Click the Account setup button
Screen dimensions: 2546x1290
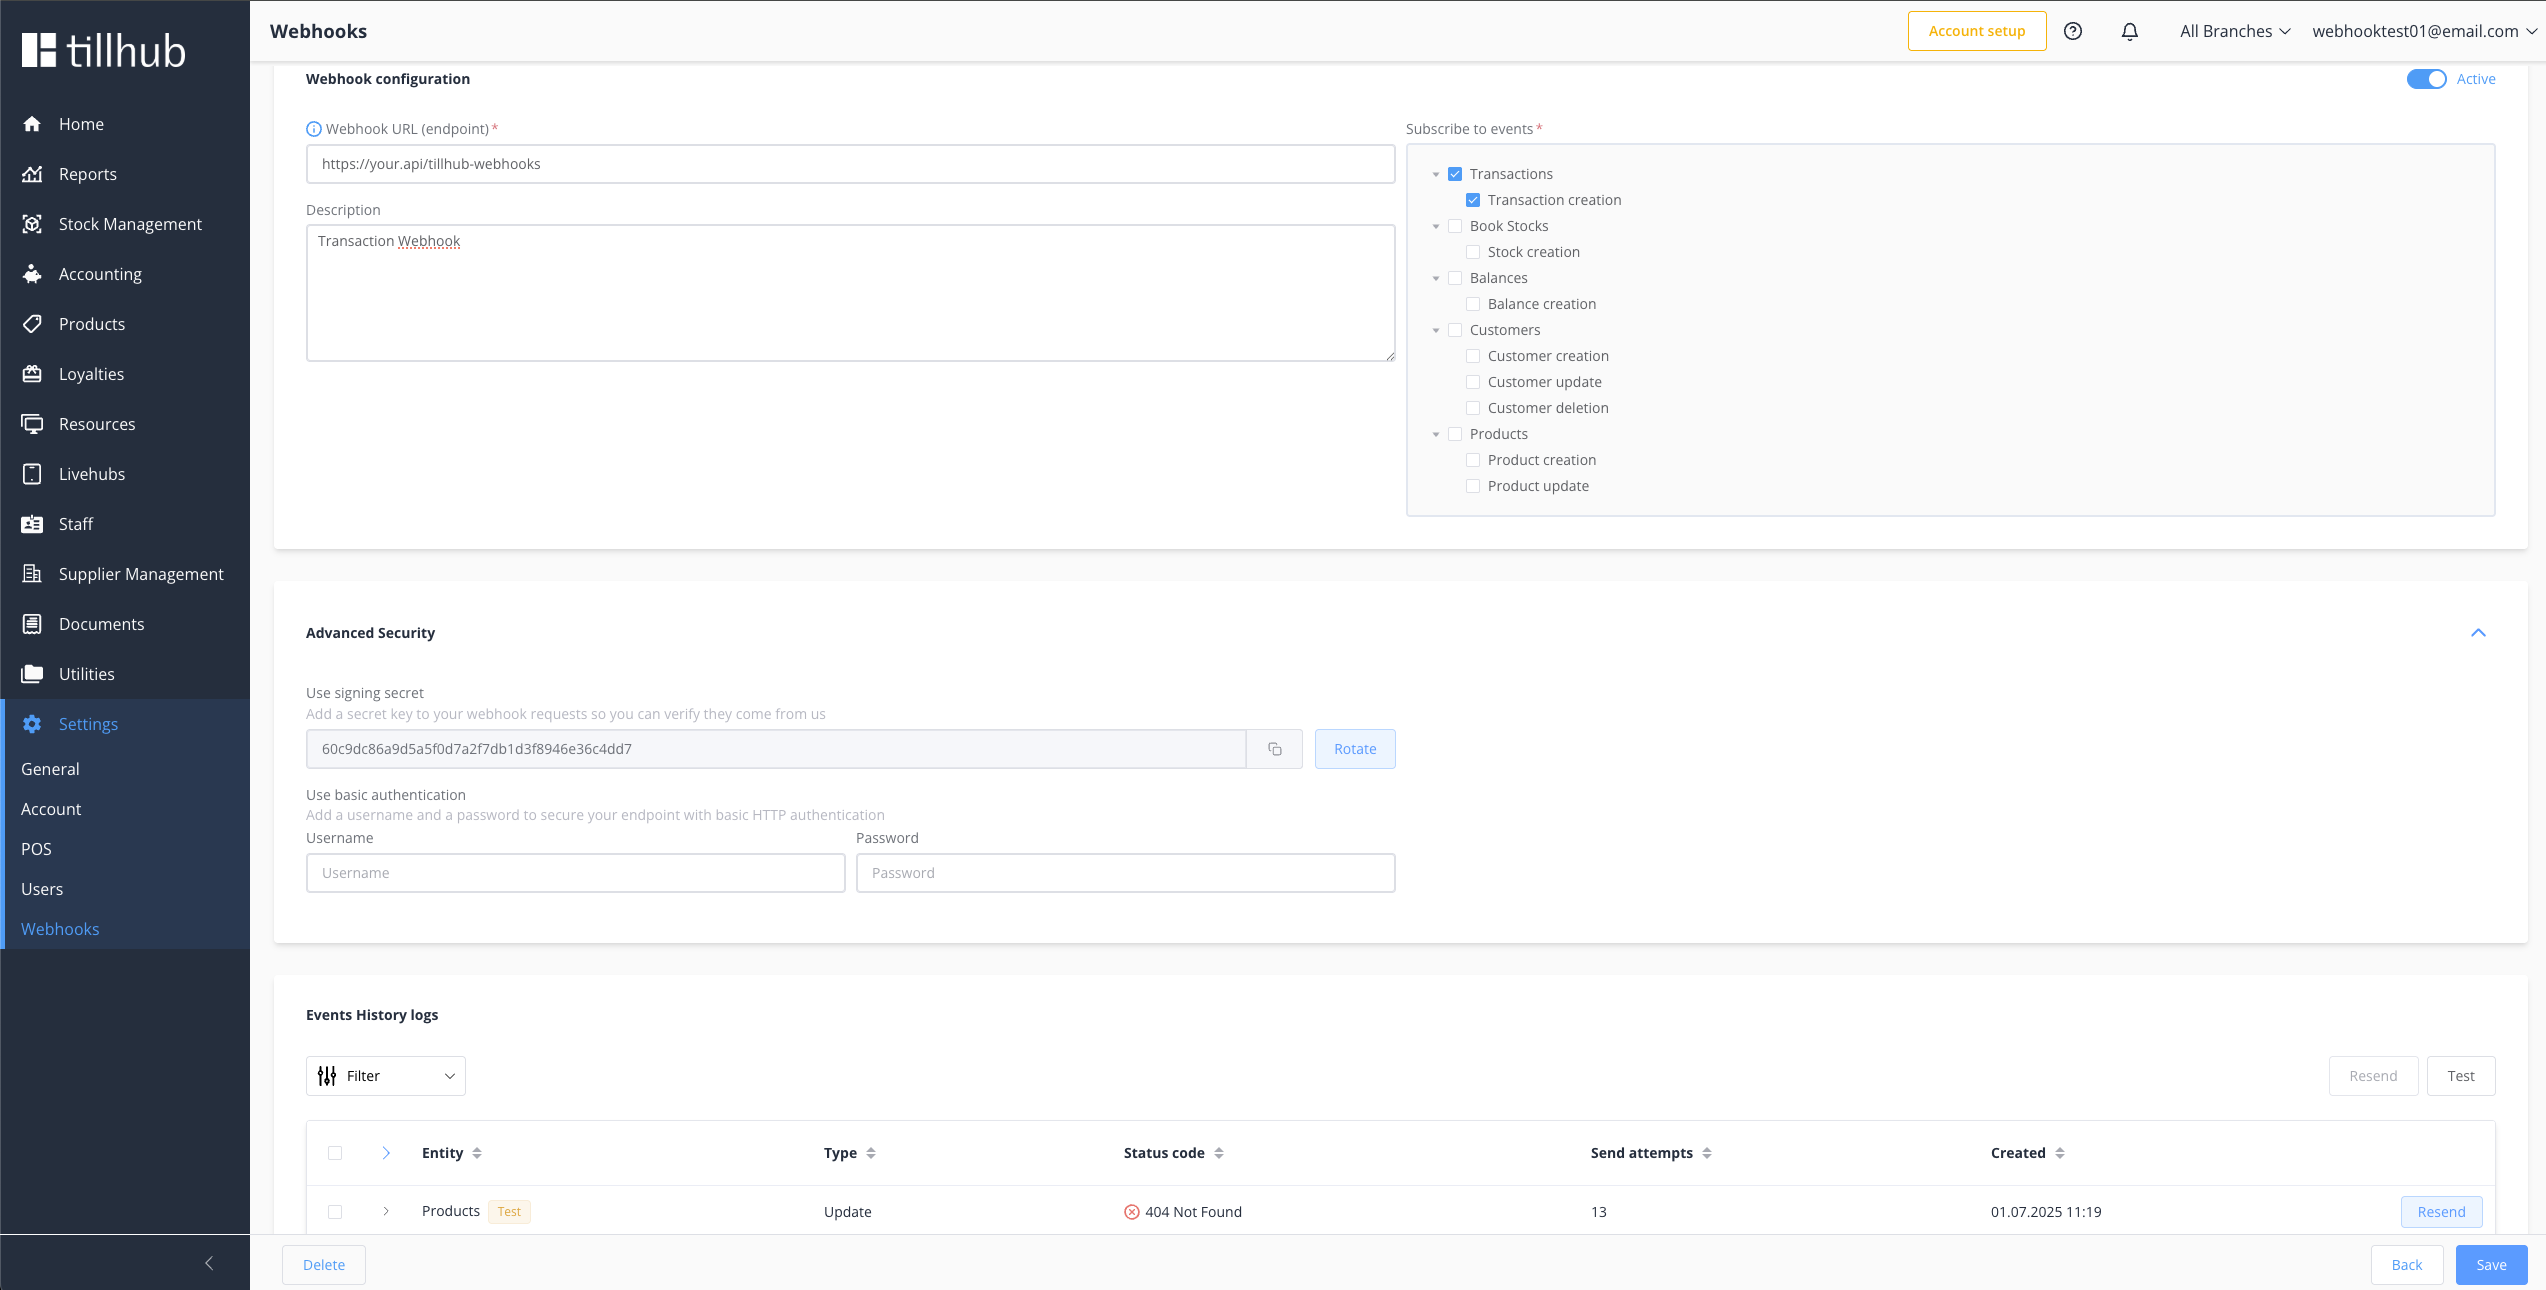pos(1977,31)
